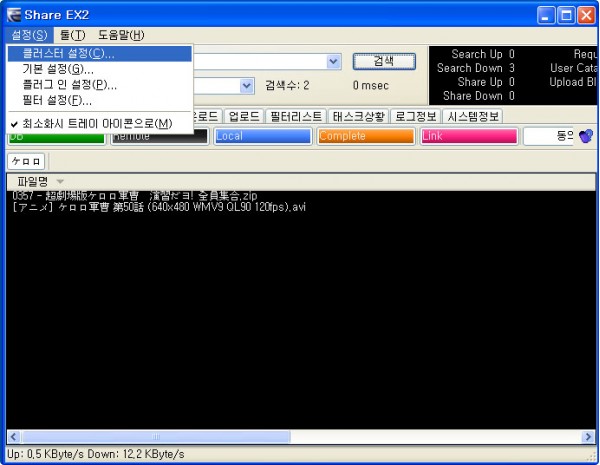The height and width of the screenshot is (465, 600).
Task: Select file row starting with 0357
Action: (135, 196)
